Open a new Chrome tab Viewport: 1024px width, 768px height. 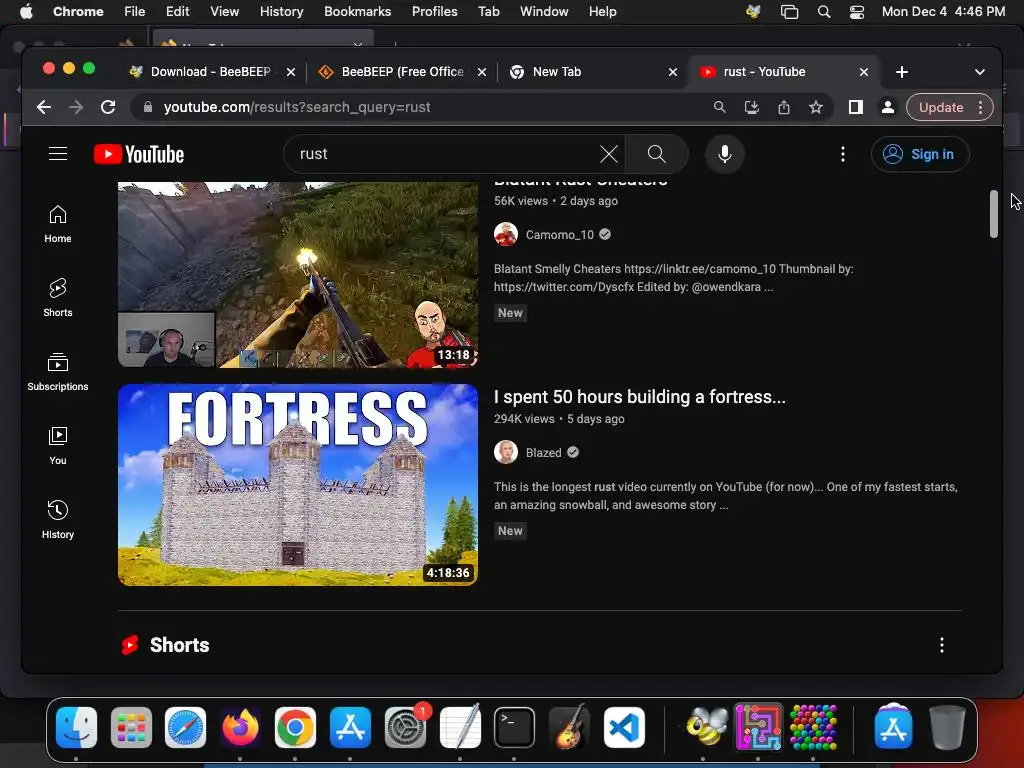coord(902,72)
